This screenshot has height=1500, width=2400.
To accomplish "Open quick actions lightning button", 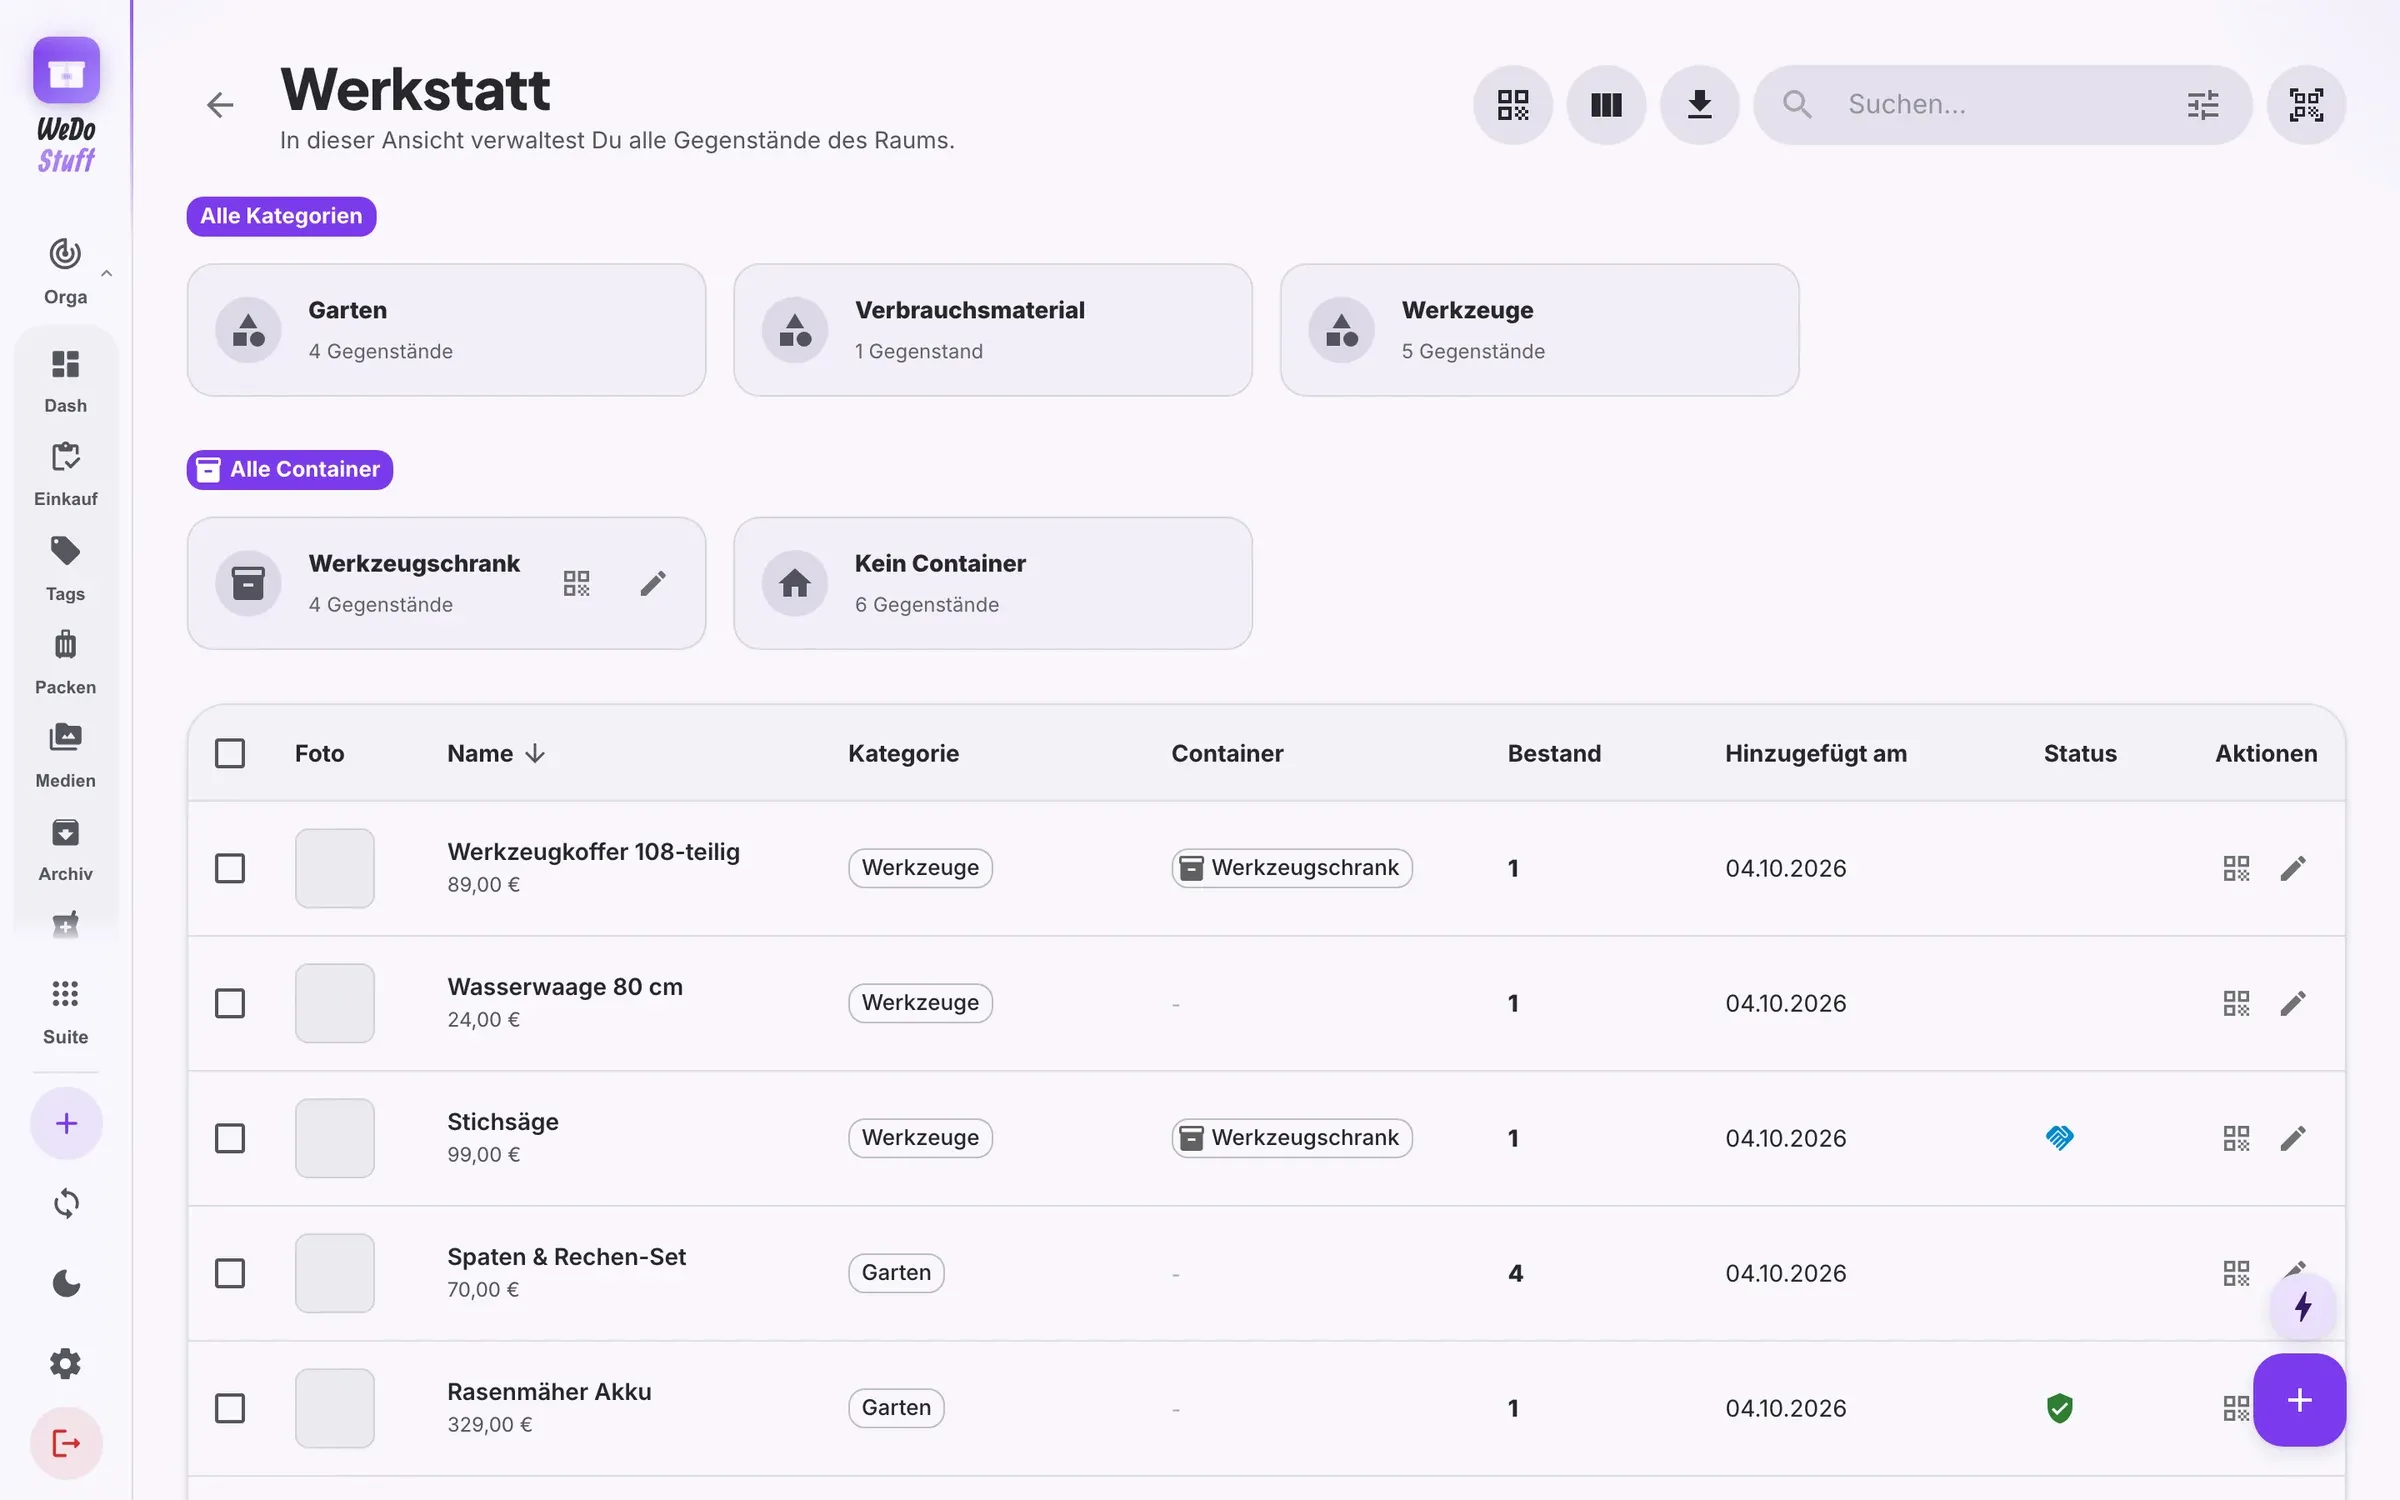I will [x=2303, y=1306].
